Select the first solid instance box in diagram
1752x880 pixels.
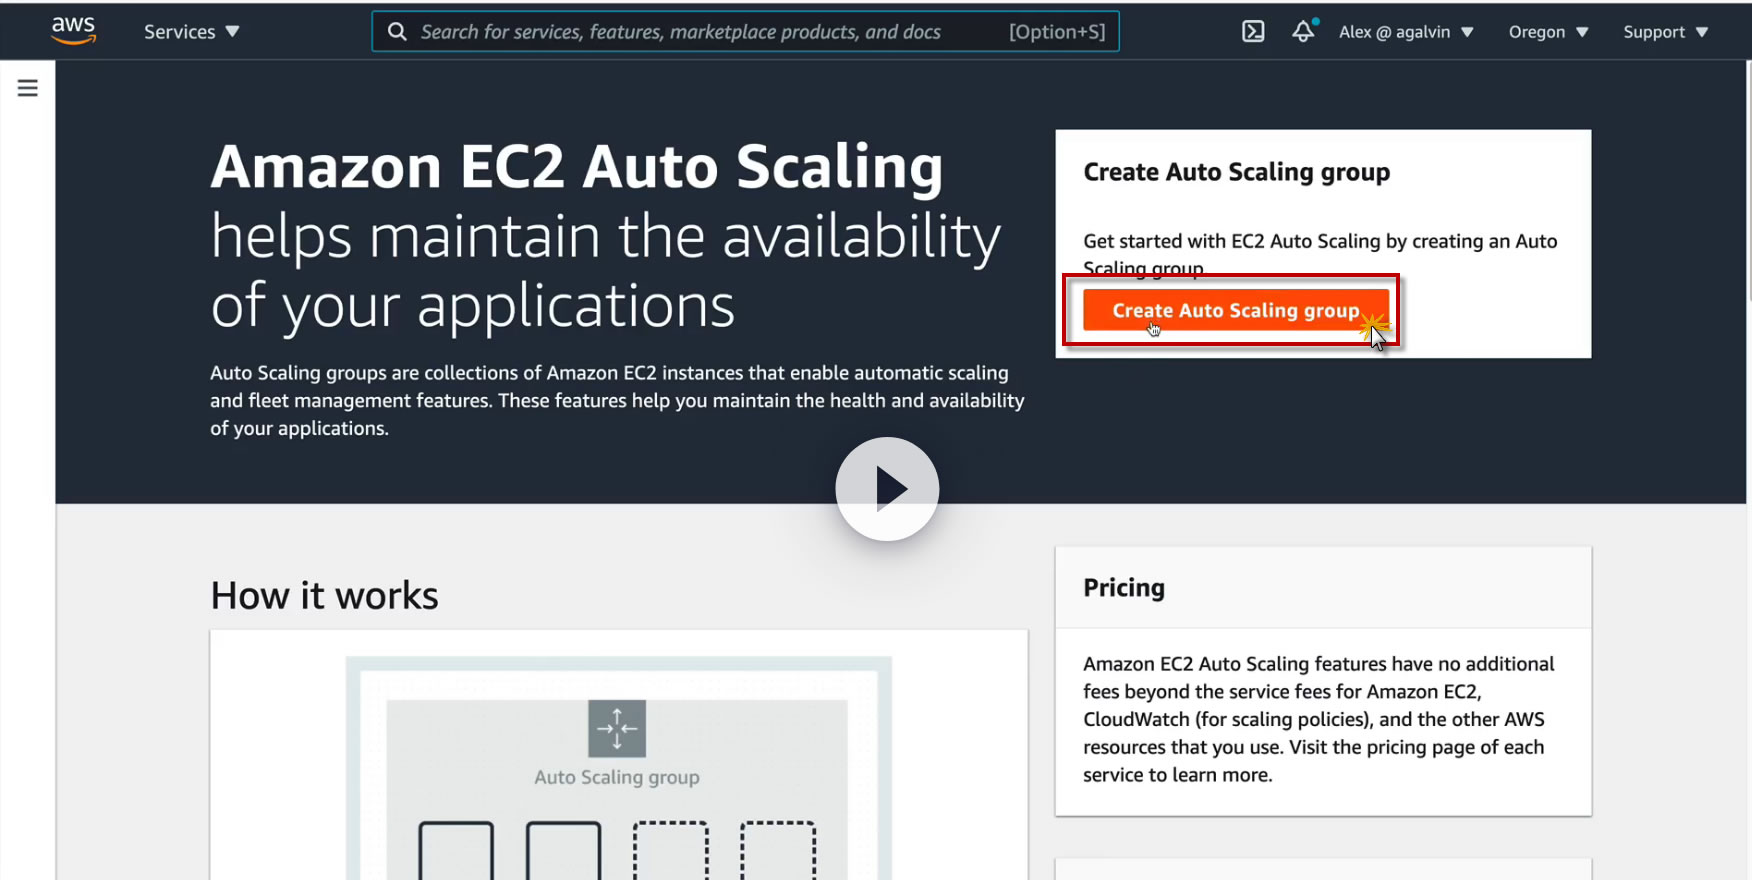coord(456,850)
